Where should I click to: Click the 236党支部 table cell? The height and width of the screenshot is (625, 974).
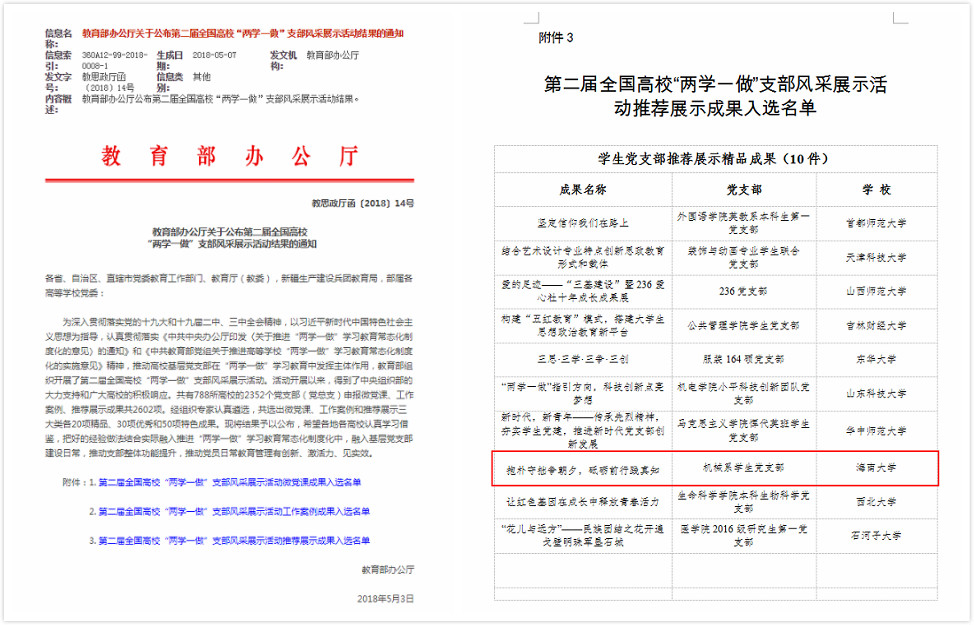click(x=743, y=291)
